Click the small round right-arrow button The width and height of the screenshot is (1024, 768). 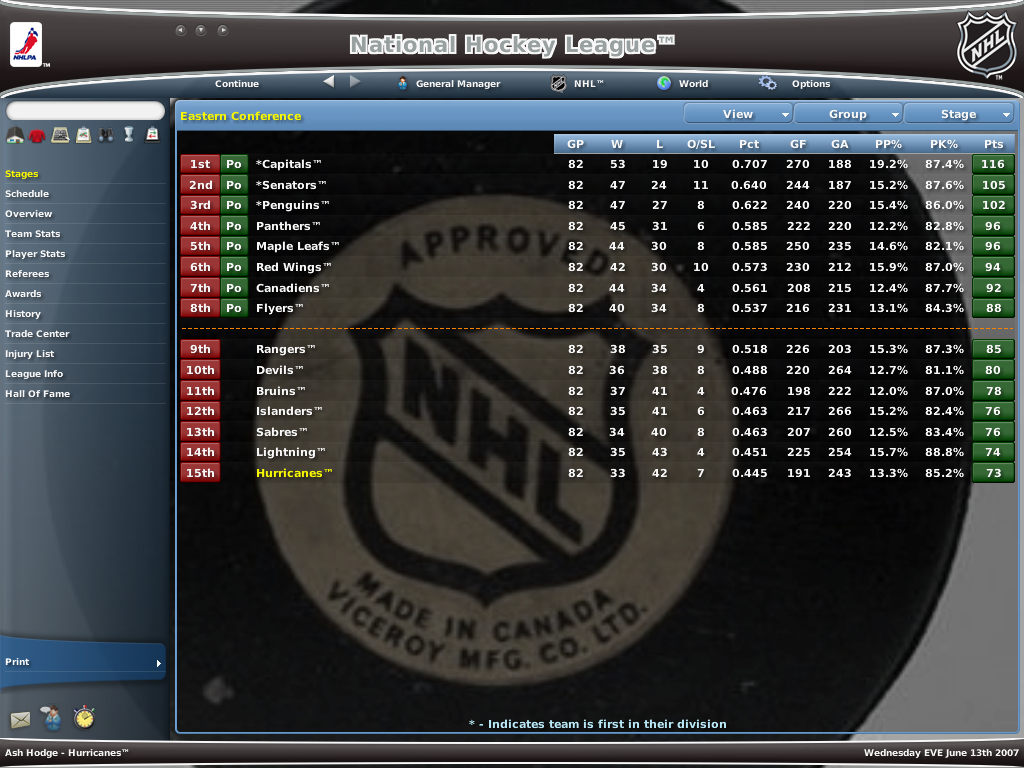coord(223,30)
